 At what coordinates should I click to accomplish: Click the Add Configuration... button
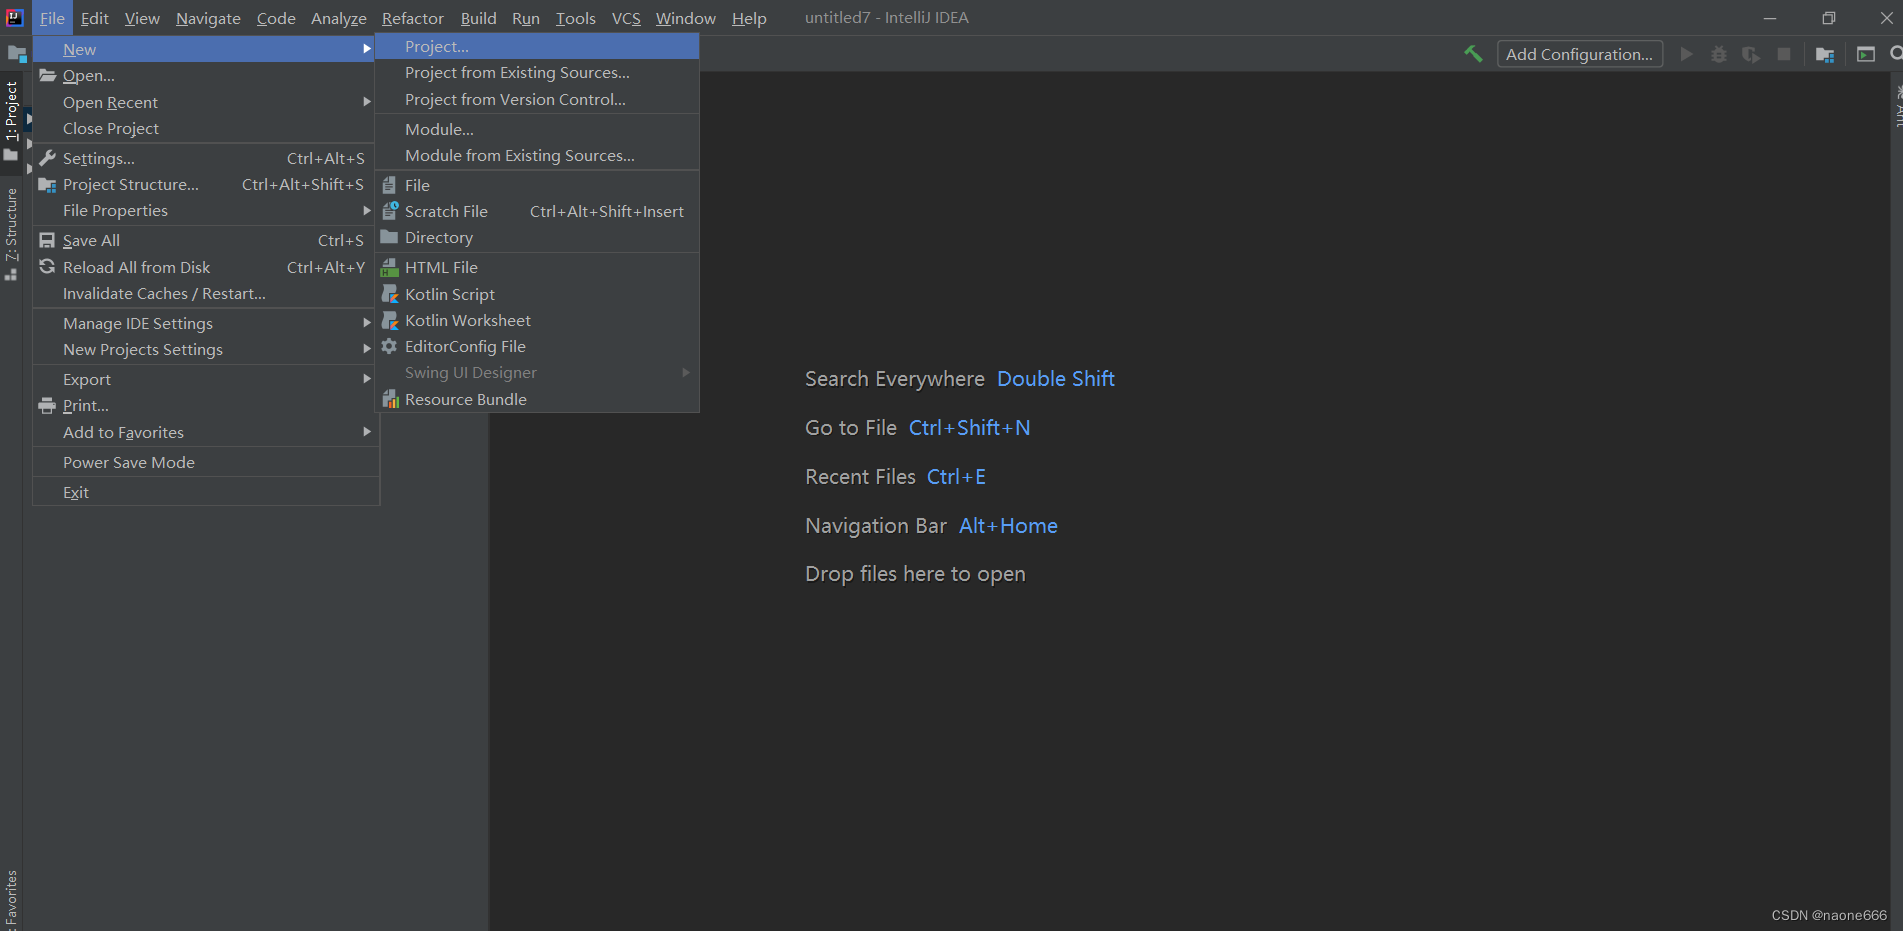click(1580, 54)
